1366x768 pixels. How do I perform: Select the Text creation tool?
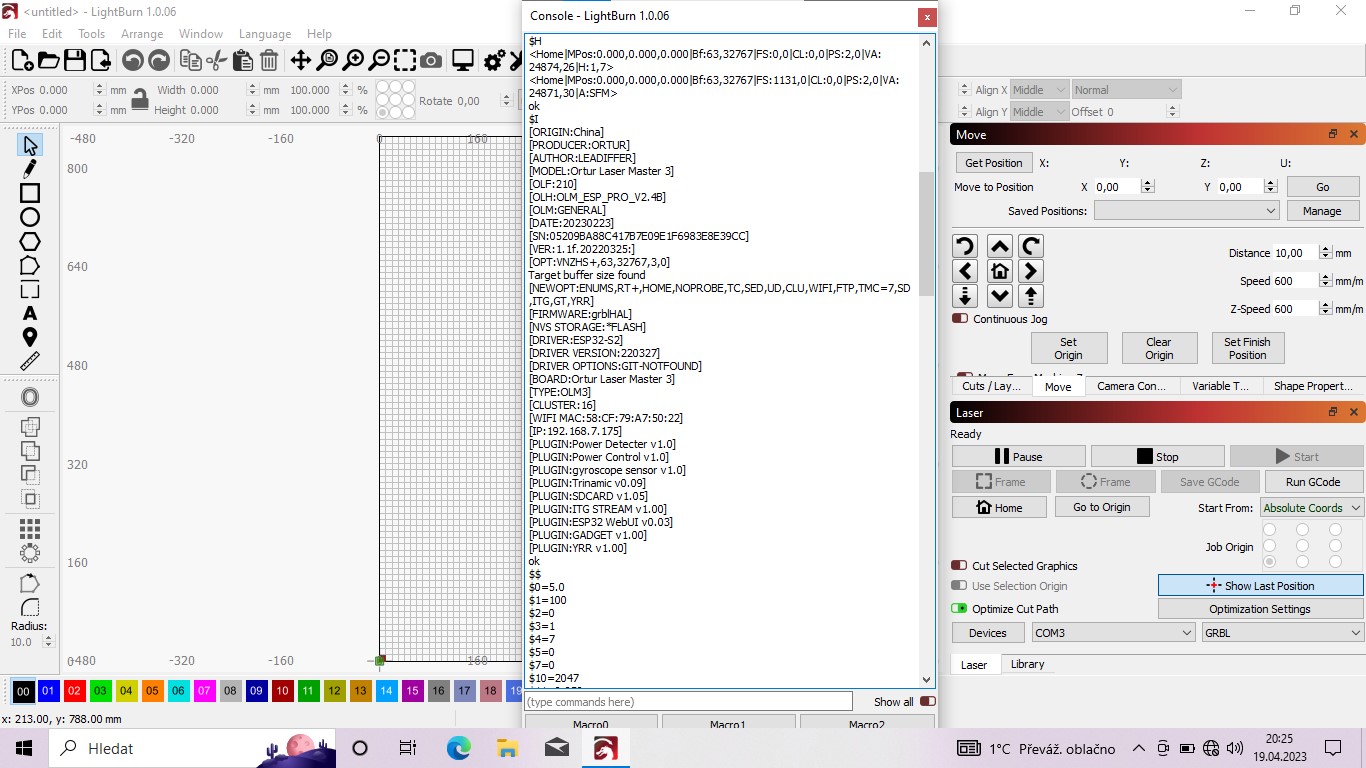pos(30,314)
